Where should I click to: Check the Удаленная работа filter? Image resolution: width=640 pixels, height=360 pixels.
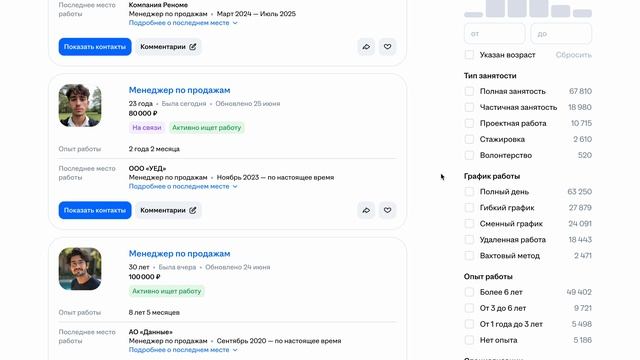(x=469, y=240)
